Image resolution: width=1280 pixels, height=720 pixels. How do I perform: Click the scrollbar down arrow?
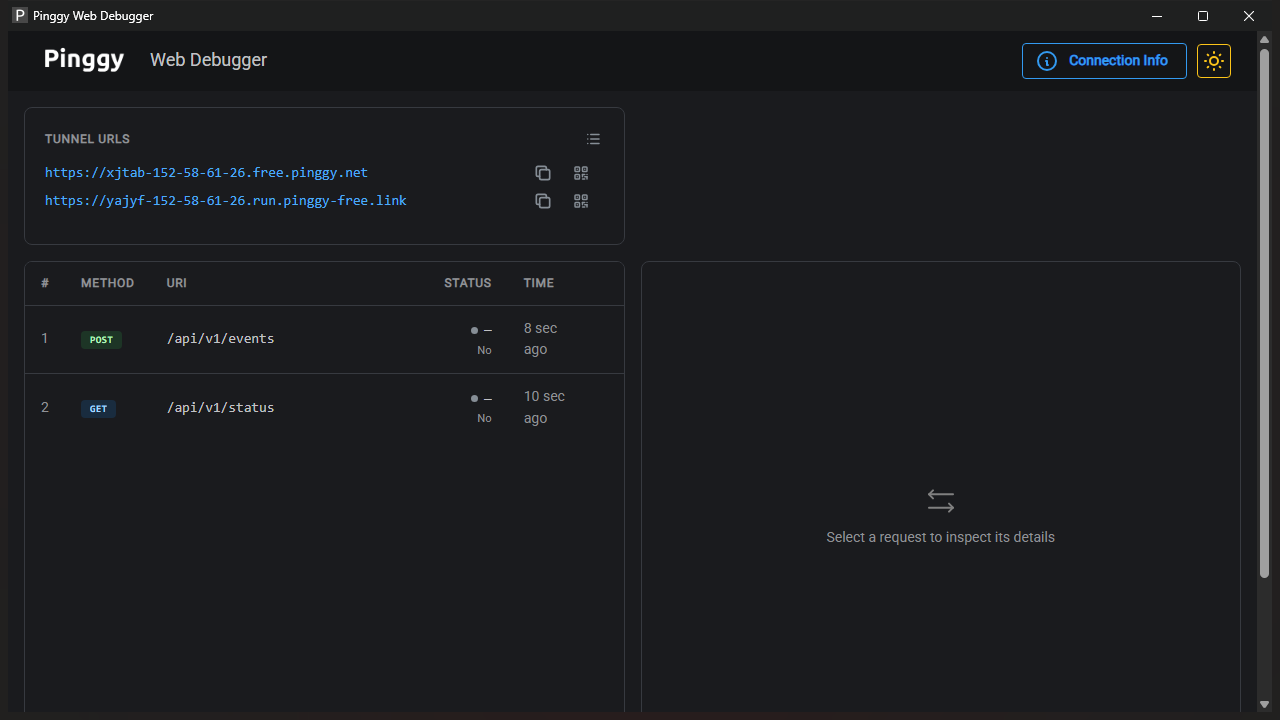pos(1264,705)
